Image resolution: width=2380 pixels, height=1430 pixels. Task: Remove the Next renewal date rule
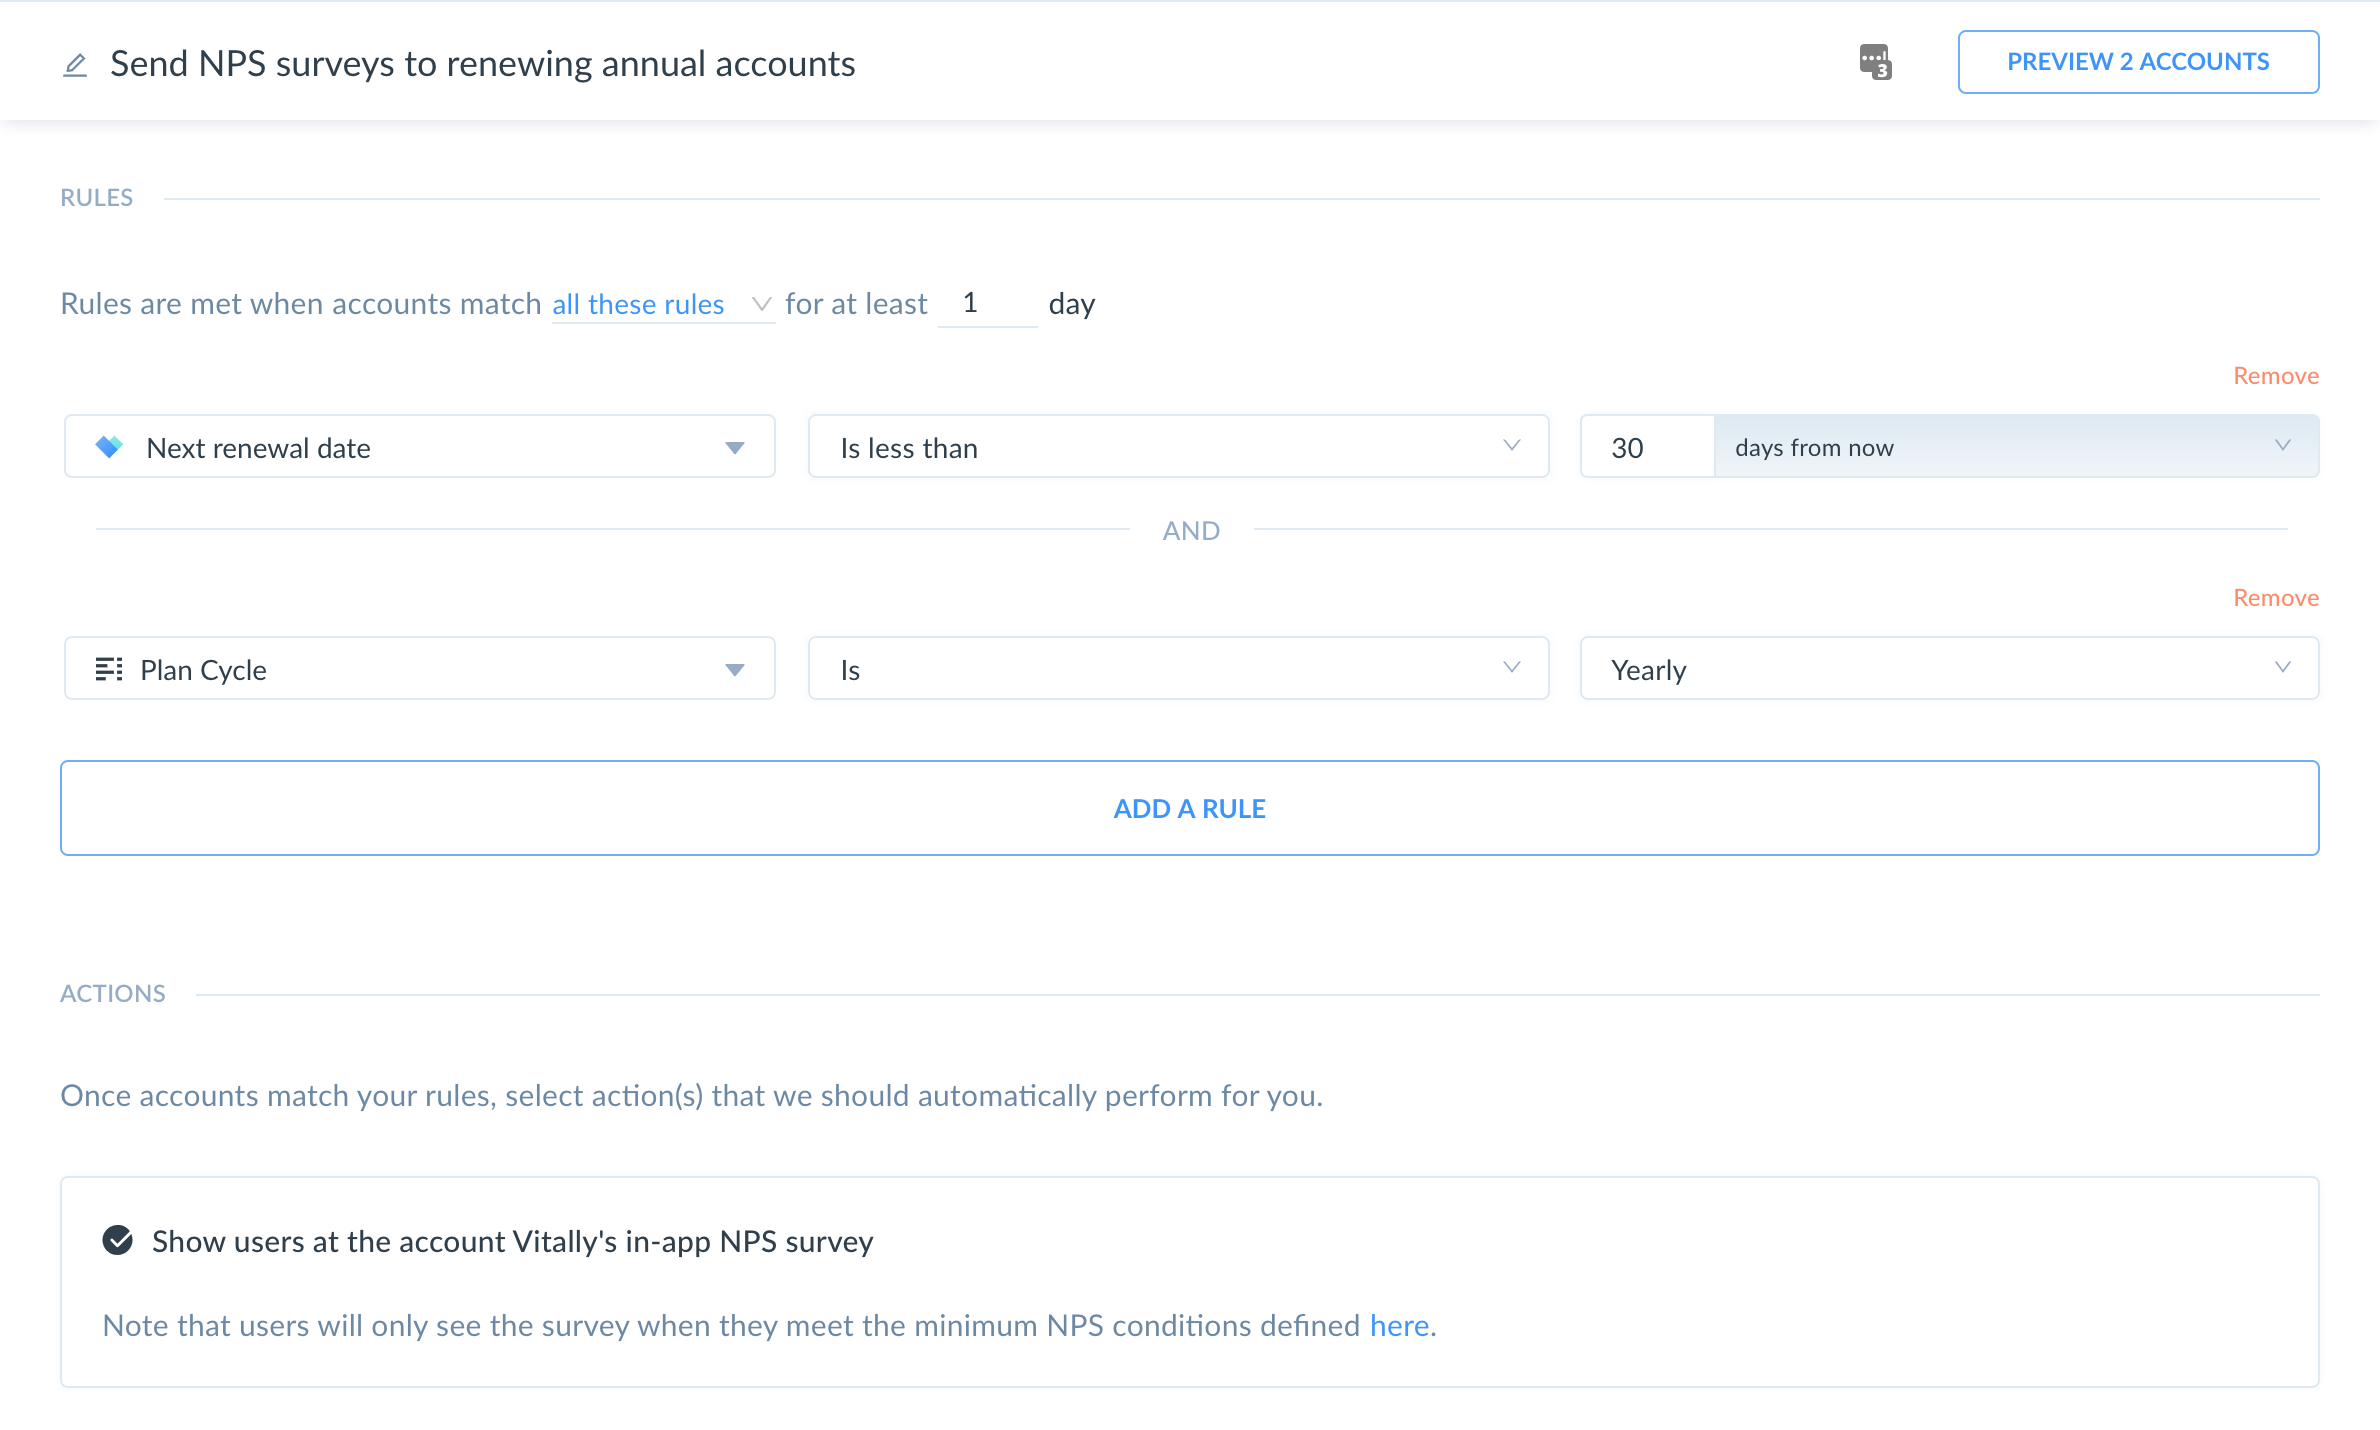pyautogui.click(x=2275, y=376)
